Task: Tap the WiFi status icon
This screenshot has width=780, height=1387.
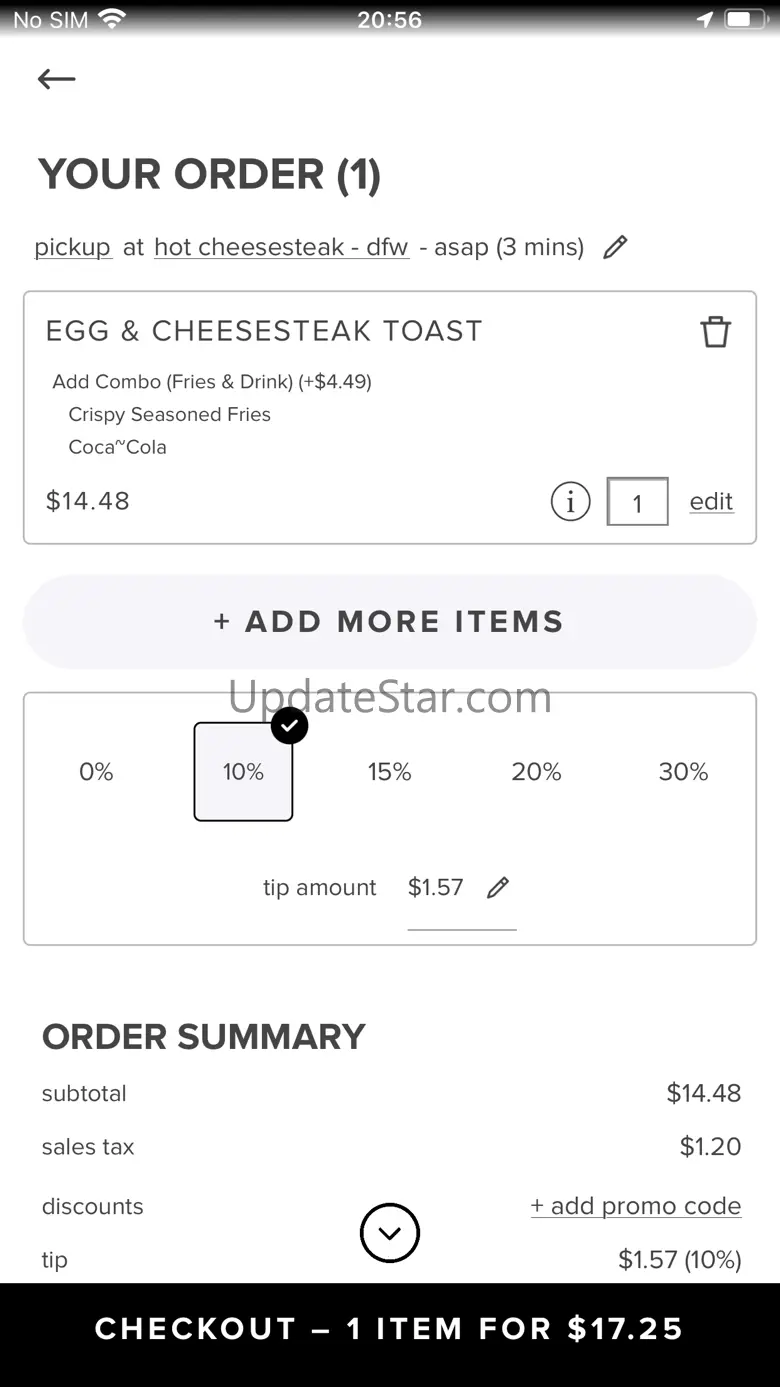Action: point(112,19)
